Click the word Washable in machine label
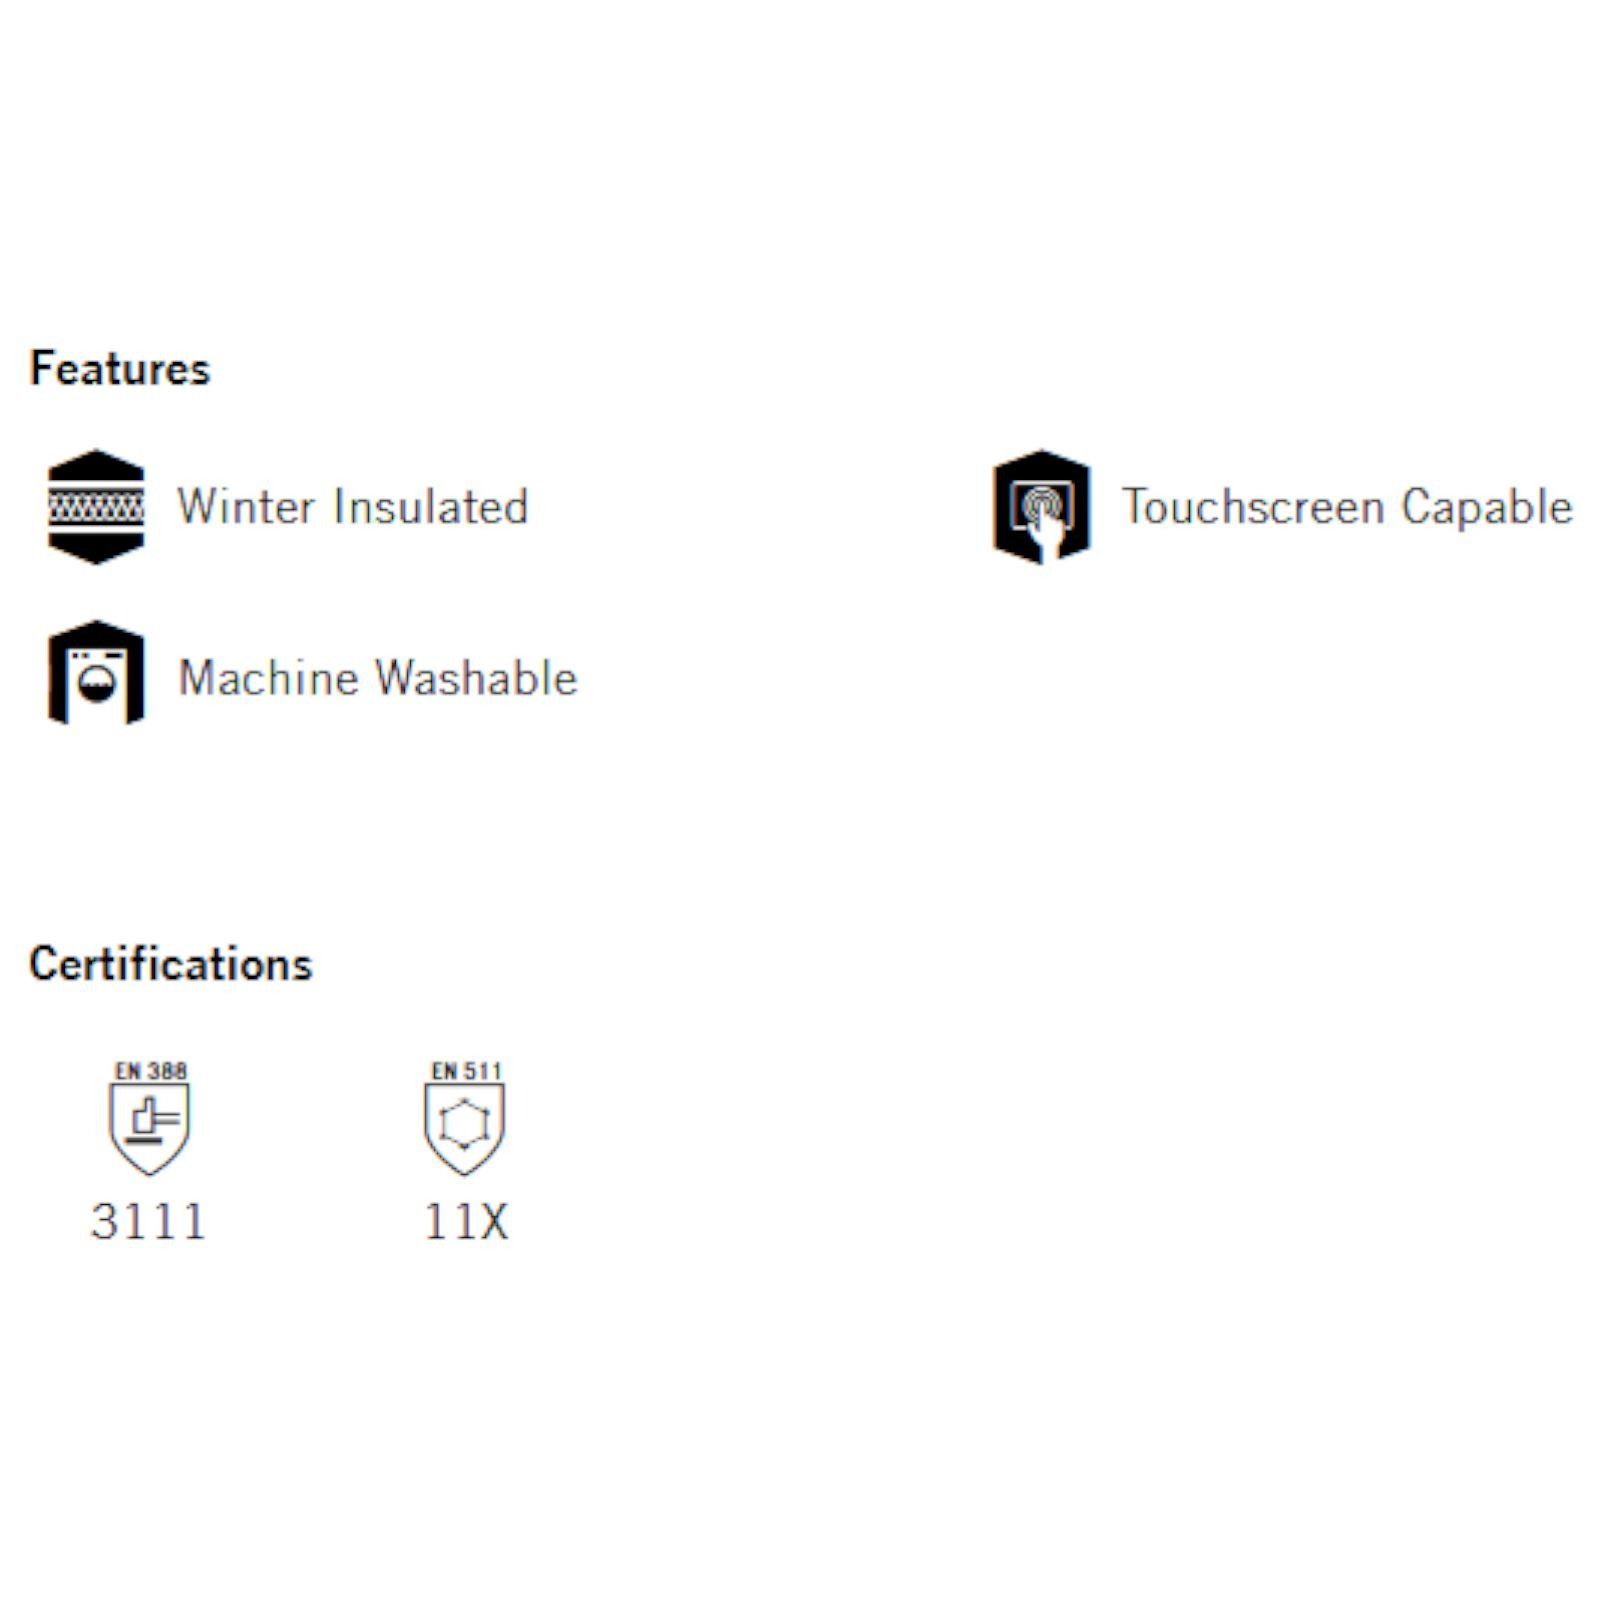The width and height of the screenshot is (1600, 1600). tap(478, 678)
